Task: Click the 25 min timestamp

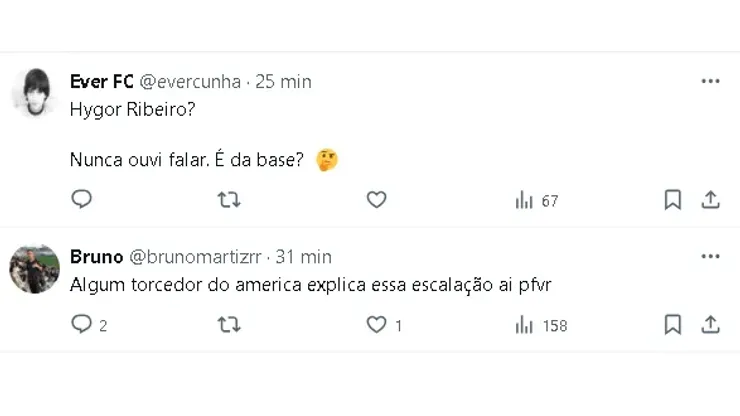Action: (x=283, y=81)
